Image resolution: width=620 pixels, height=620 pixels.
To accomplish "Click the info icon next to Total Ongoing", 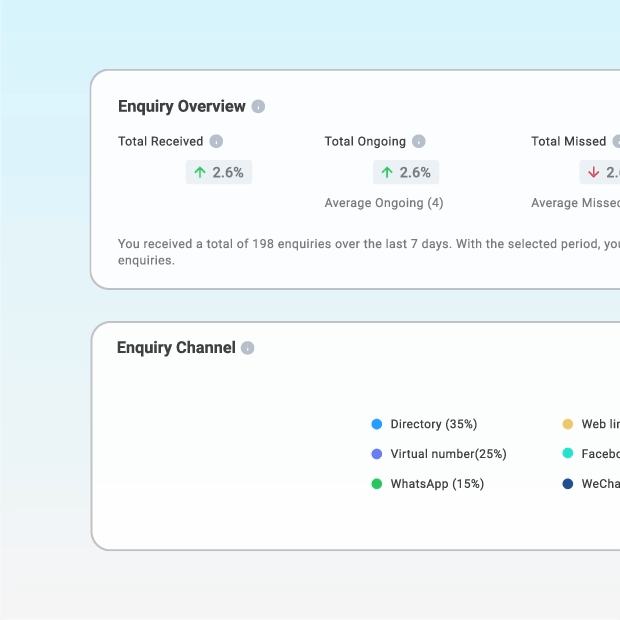I will coord(419,141).
